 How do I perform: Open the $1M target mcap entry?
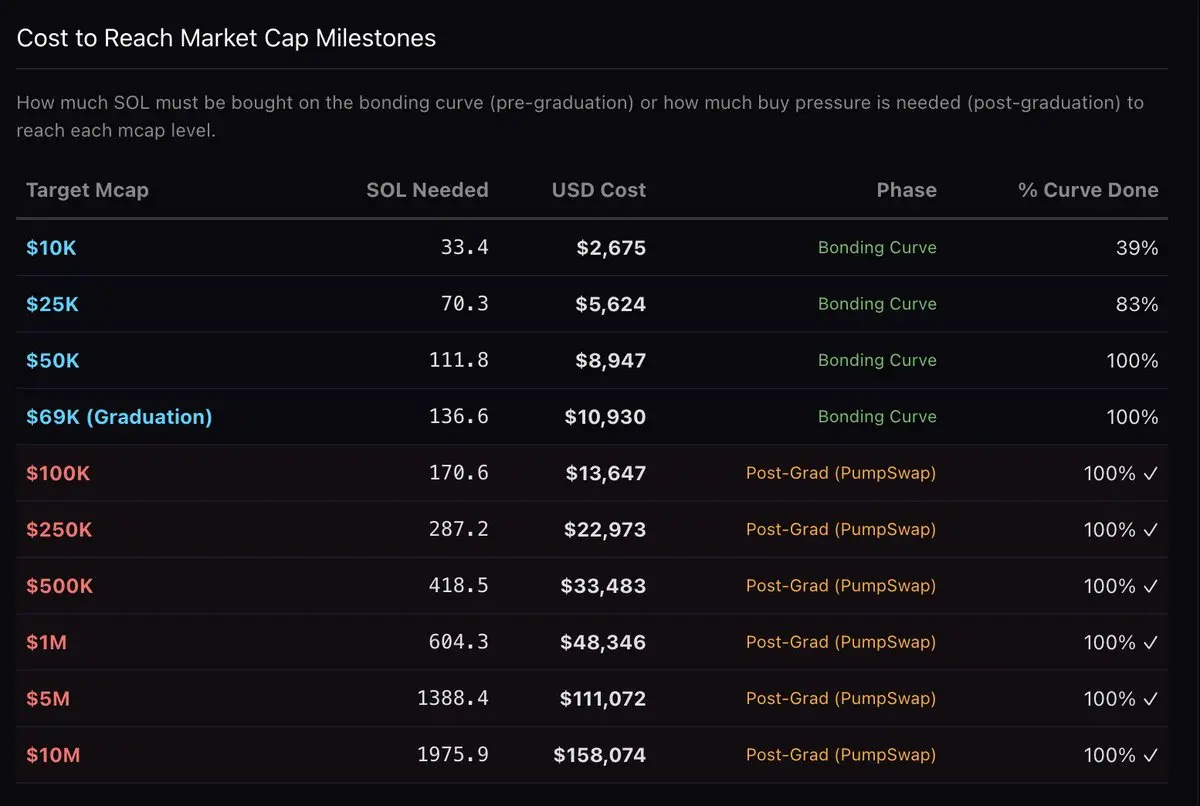coord(47,642)
